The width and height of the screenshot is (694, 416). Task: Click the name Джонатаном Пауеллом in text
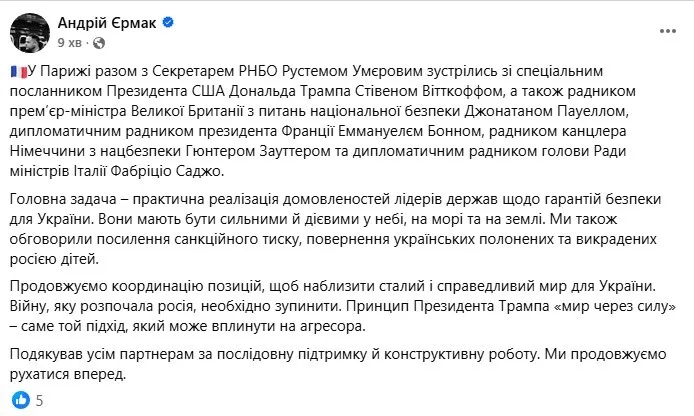click(546, 111)
